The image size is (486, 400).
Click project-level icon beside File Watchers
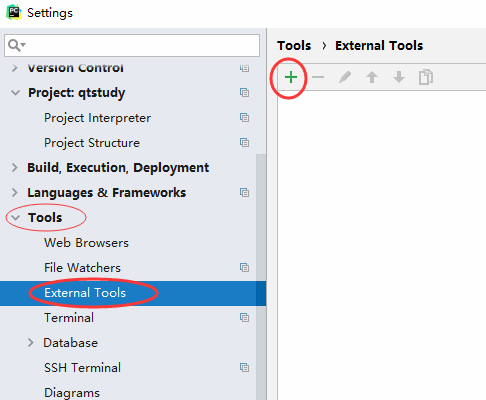tap(244, 268)
